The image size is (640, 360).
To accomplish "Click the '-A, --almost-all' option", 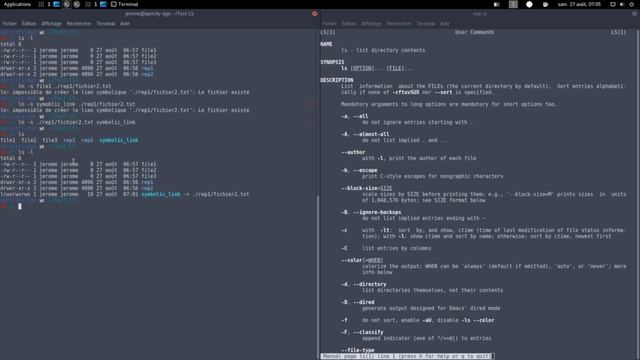I will coord(365,134).
